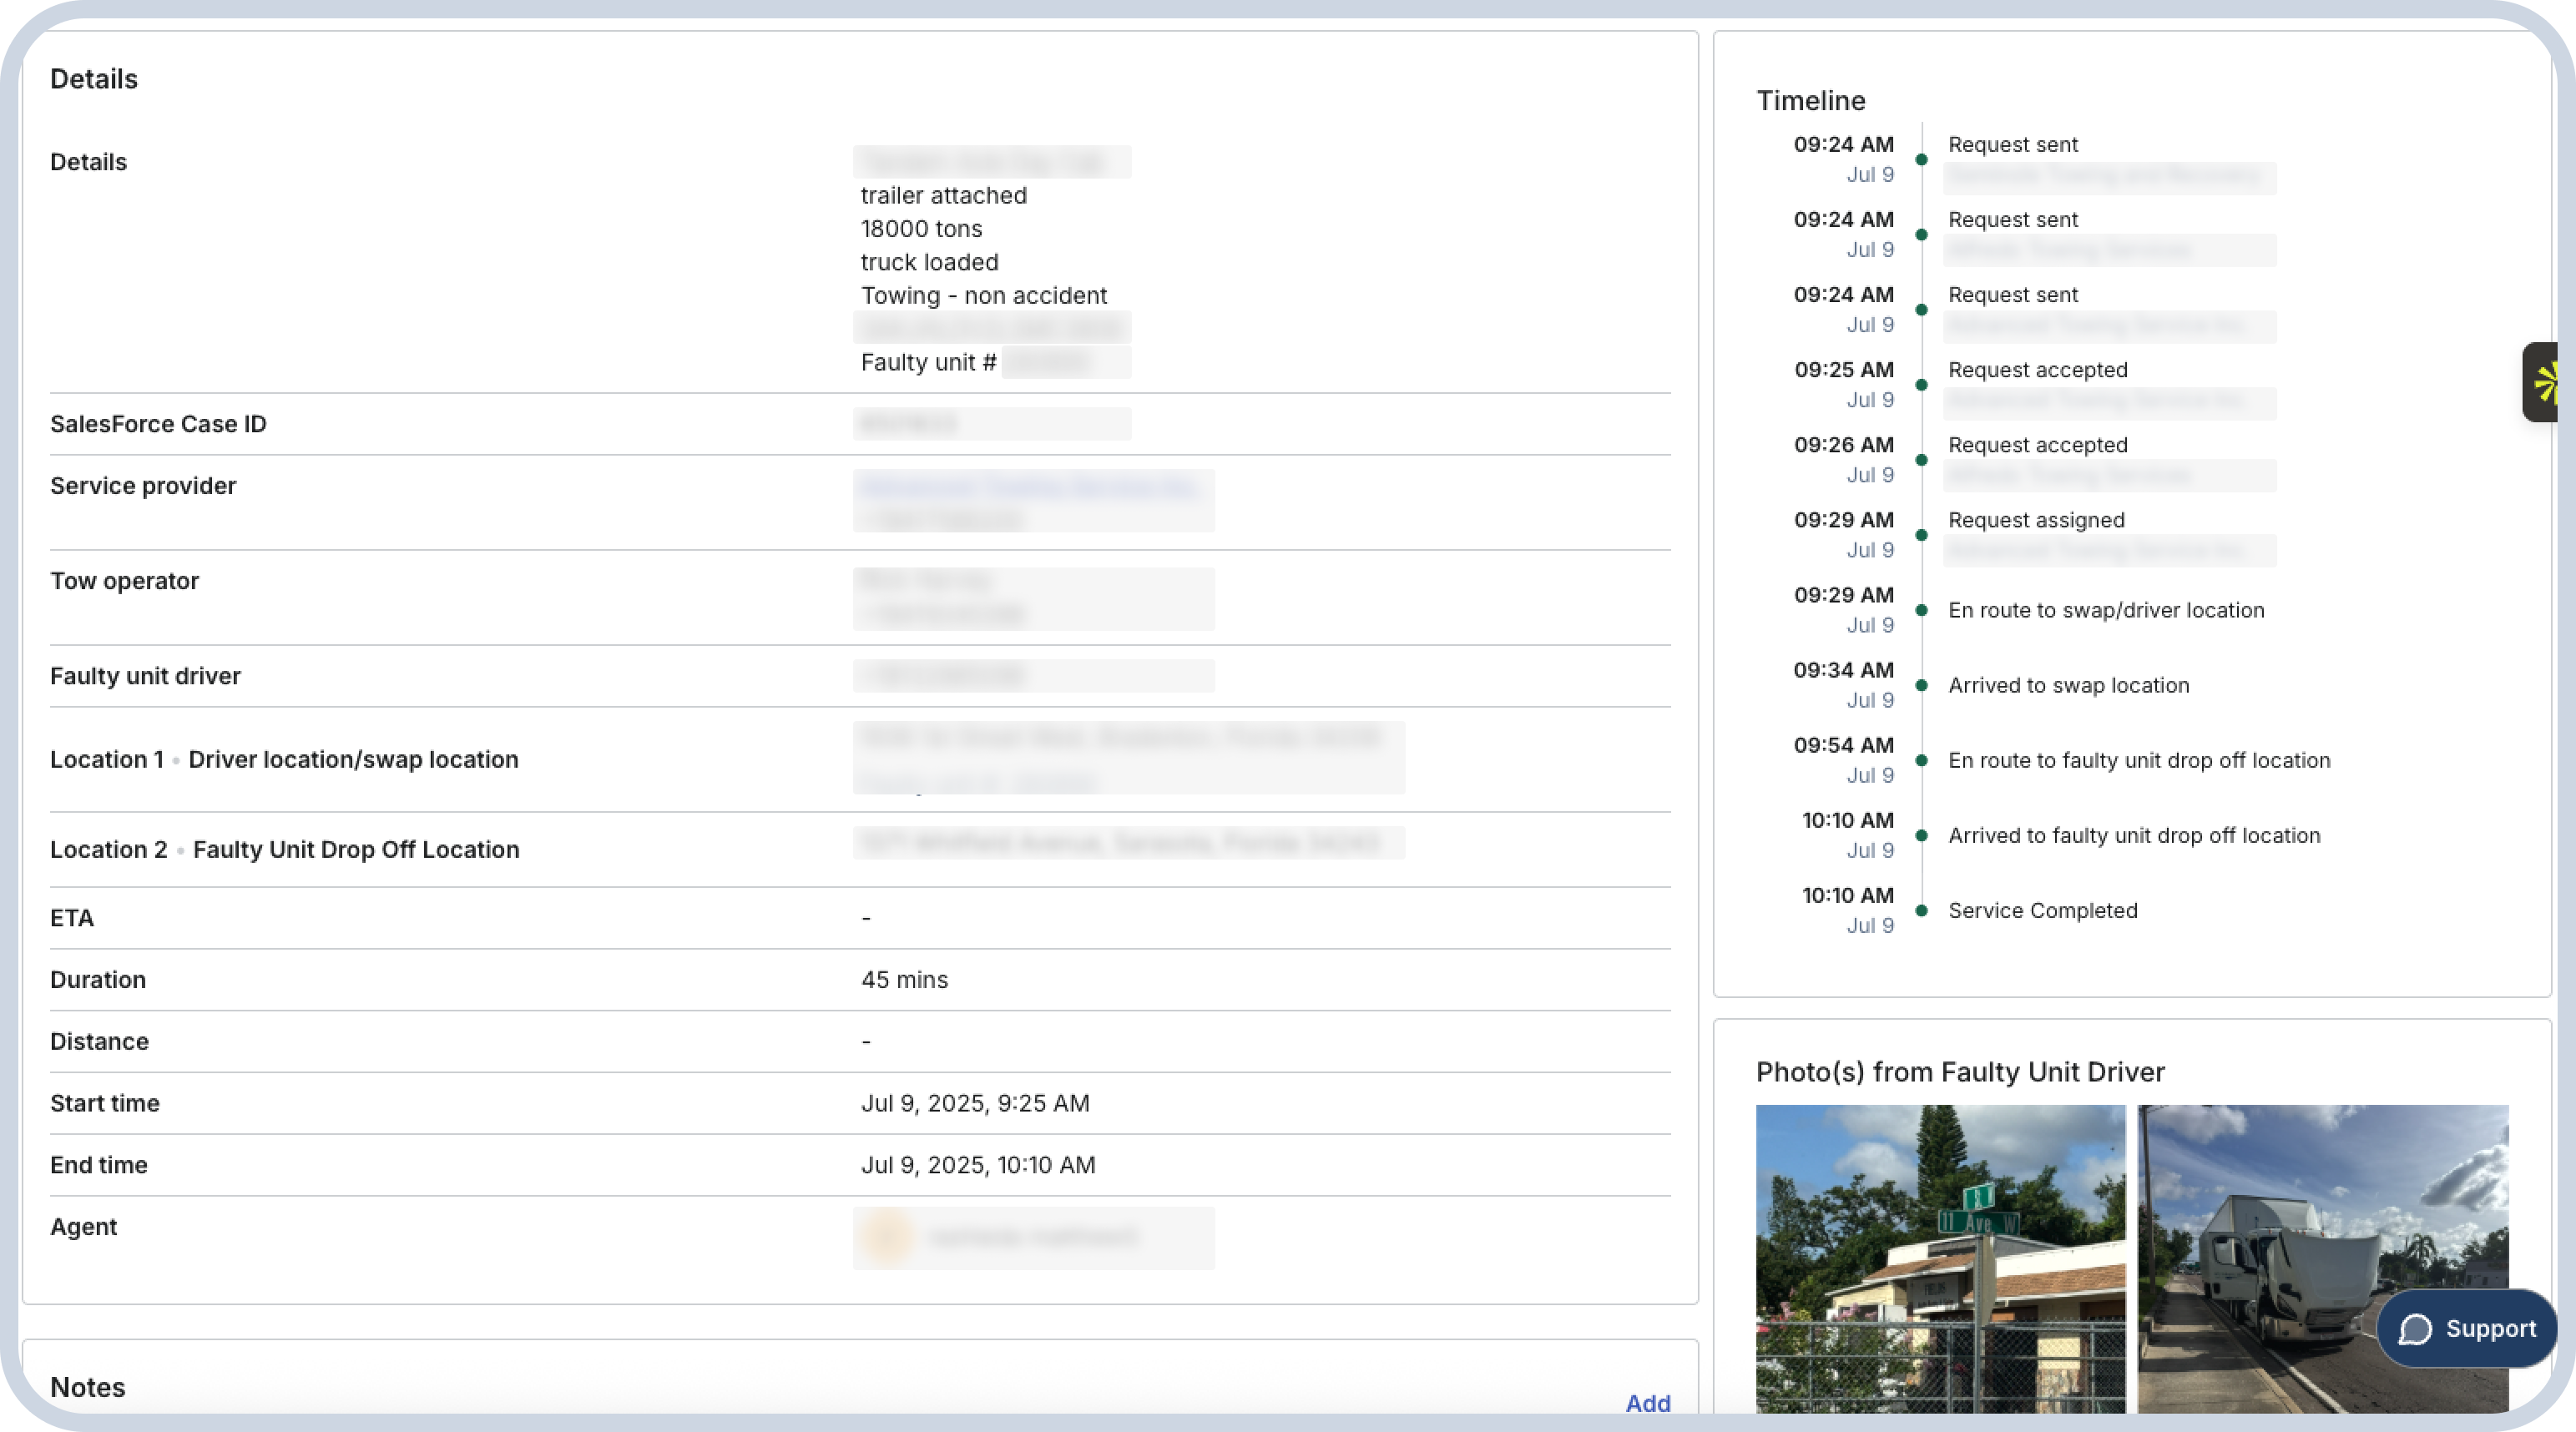Click the Arrived to swap location dot
Viewport: 2576px width, 1432px height.
click(x=1921, y=685)
